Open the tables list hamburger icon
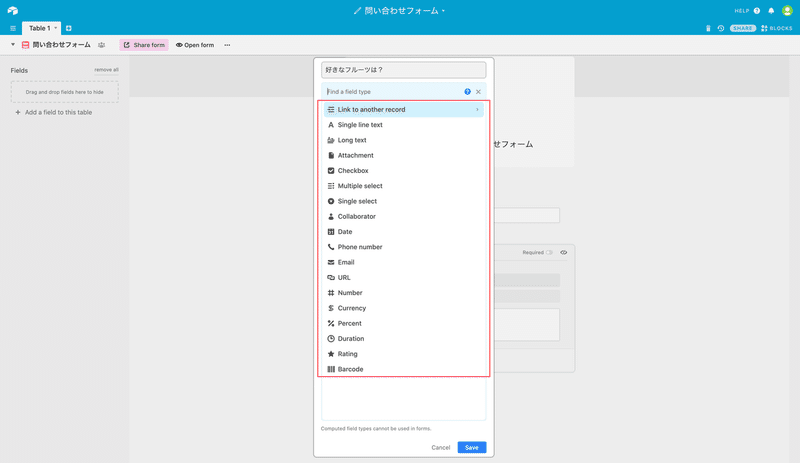 click(x=13, y=28)
